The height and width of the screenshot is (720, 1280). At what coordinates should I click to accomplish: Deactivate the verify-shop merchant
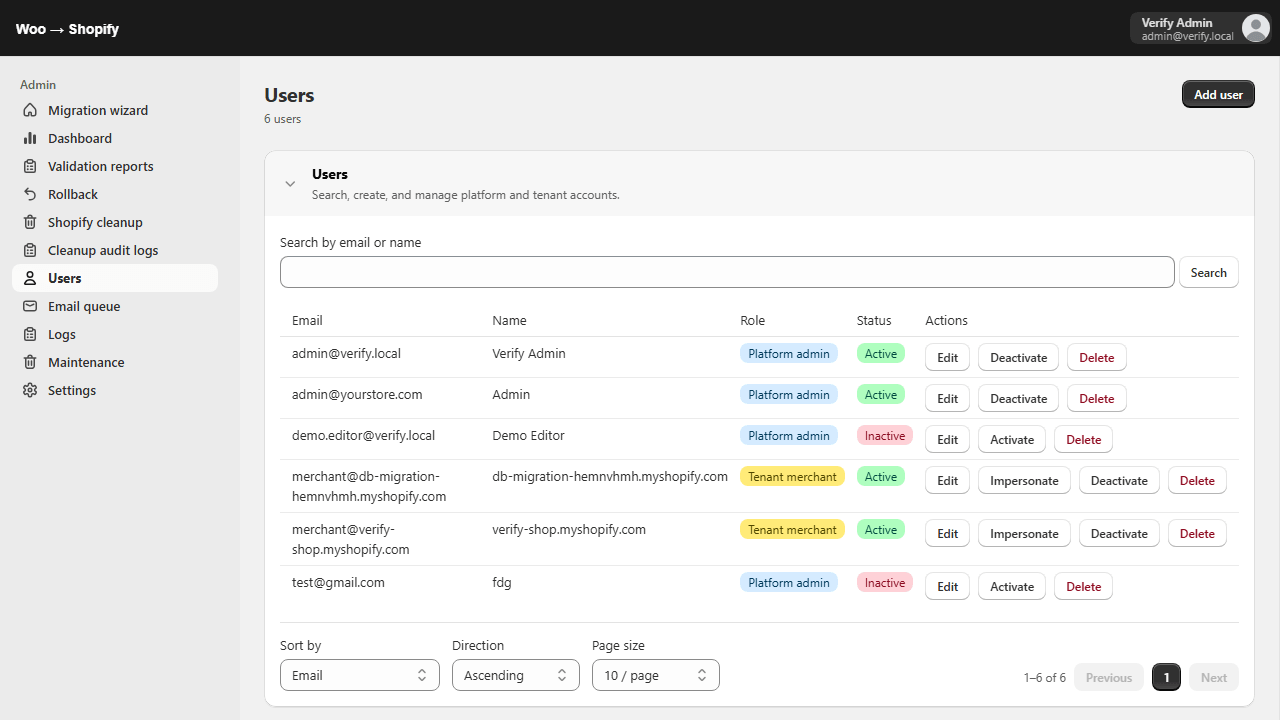click(x=1119, y=533)
